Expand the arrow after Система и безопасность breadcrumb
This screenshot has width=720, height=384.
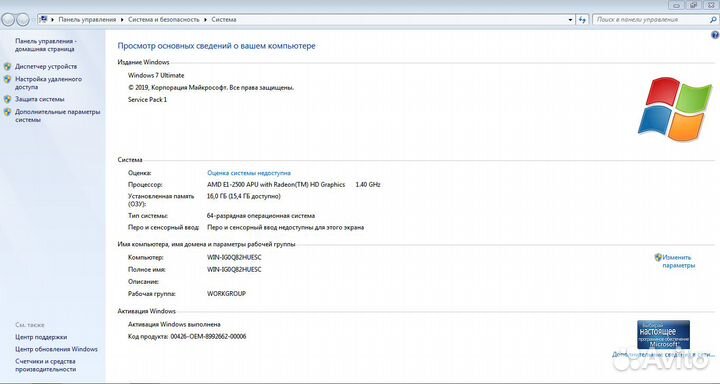206,20
